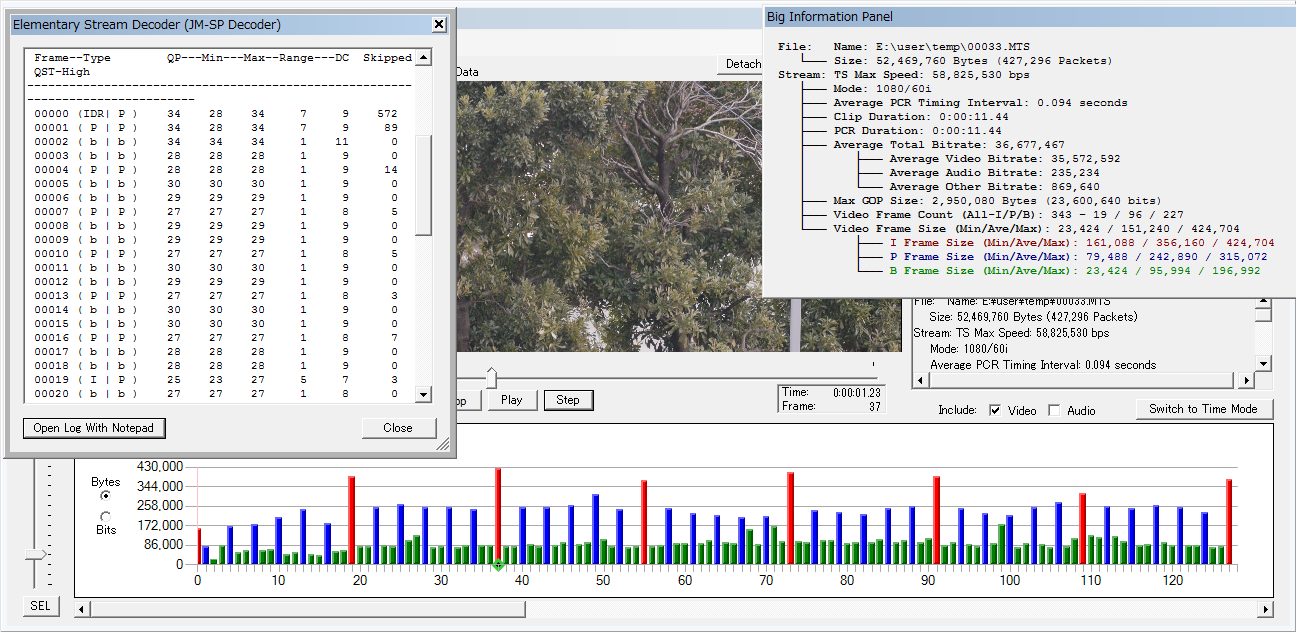Click Switch to Time Mode
This screenshot has height=632, width=1296.
[x=1203, y=409]
